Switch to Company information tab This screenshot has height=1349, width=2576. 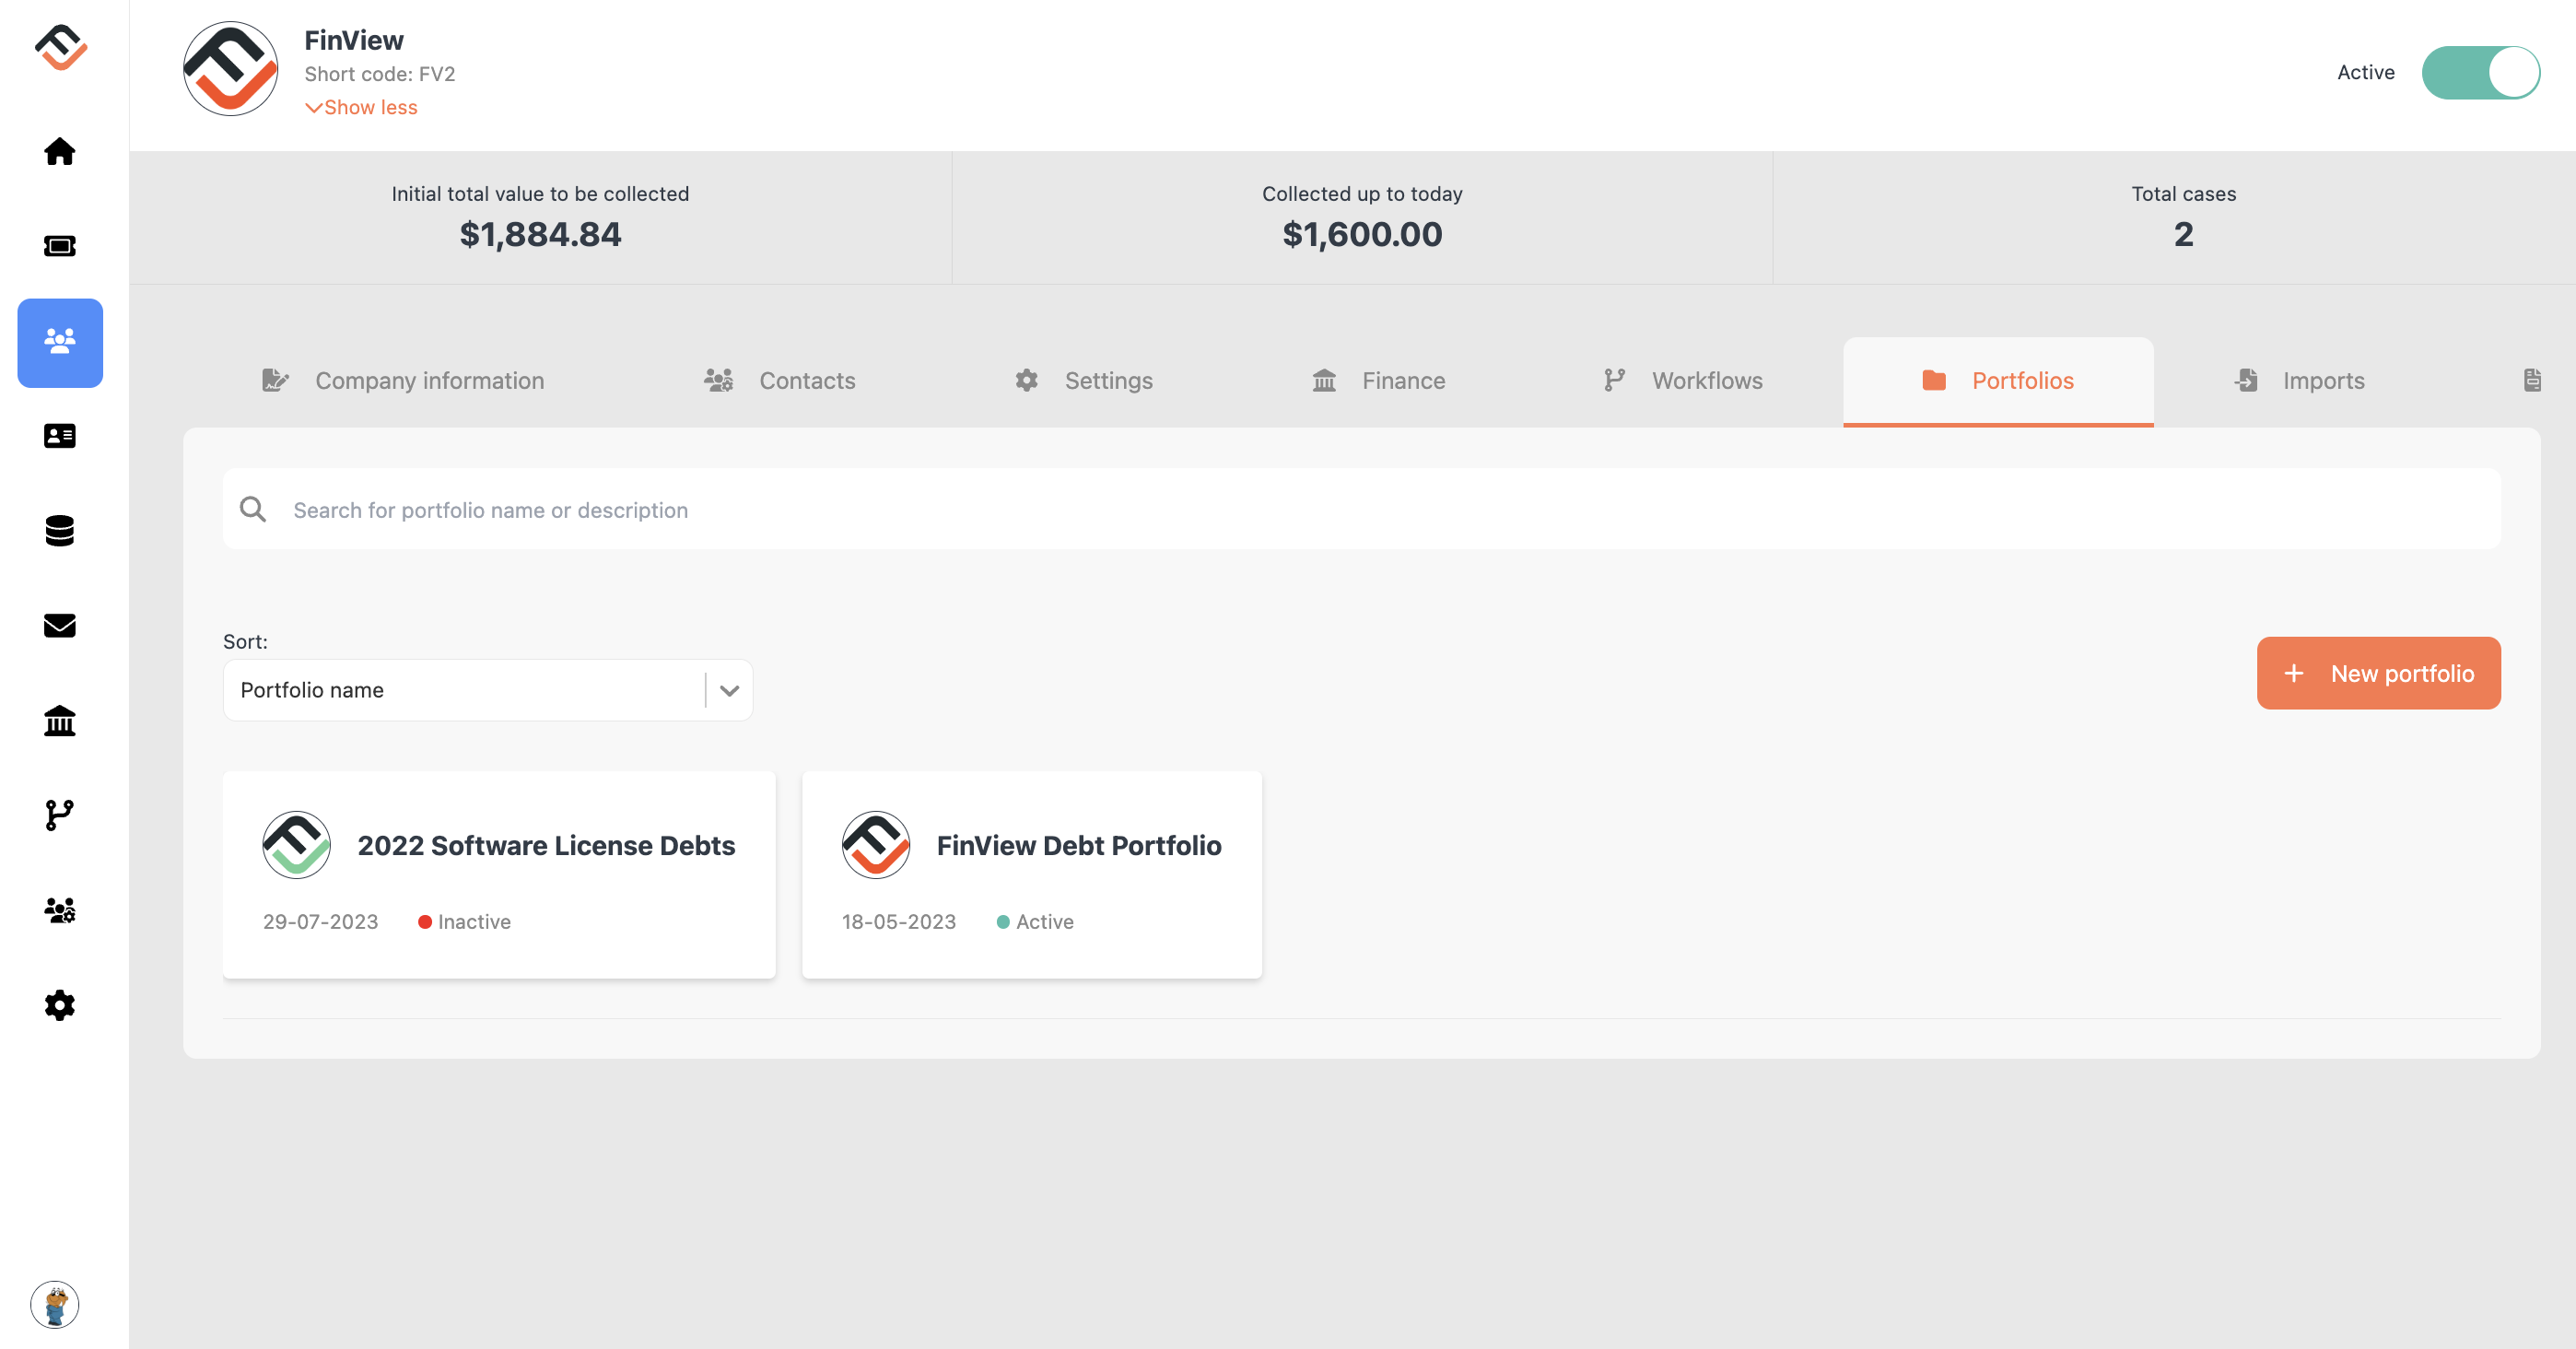click(x=403, y=381)
